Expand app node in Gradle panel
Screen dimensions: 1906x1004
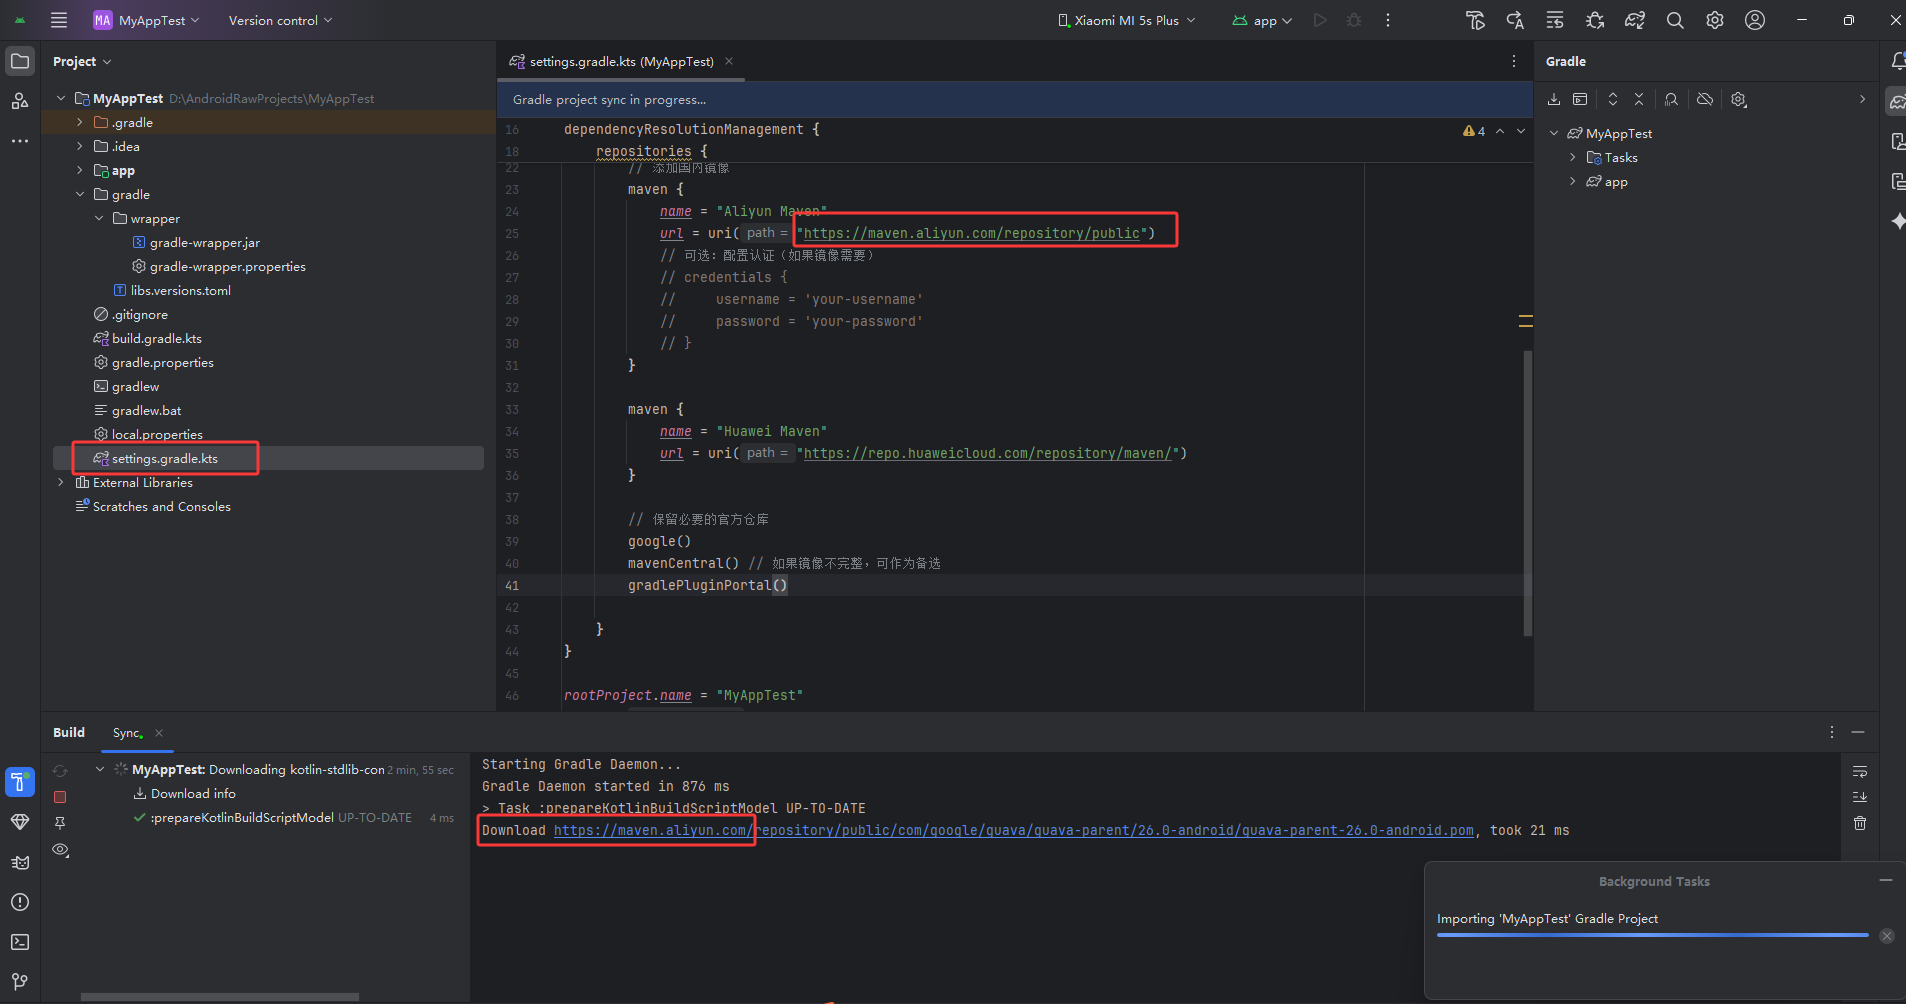(1573, 181)
